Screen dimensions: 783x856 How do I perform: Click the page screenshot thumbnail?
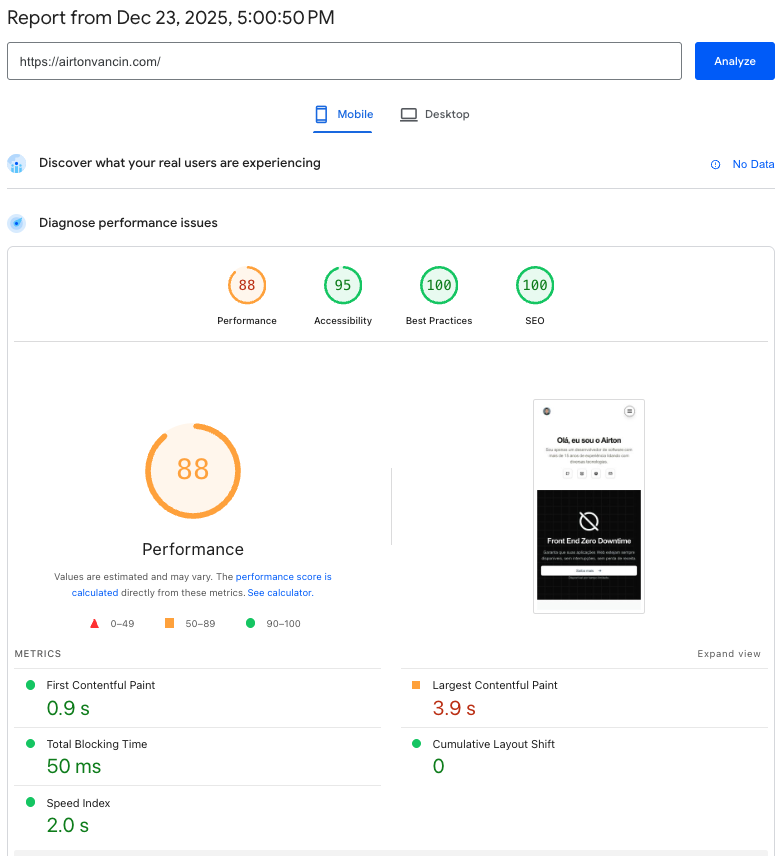coord(588,505)
